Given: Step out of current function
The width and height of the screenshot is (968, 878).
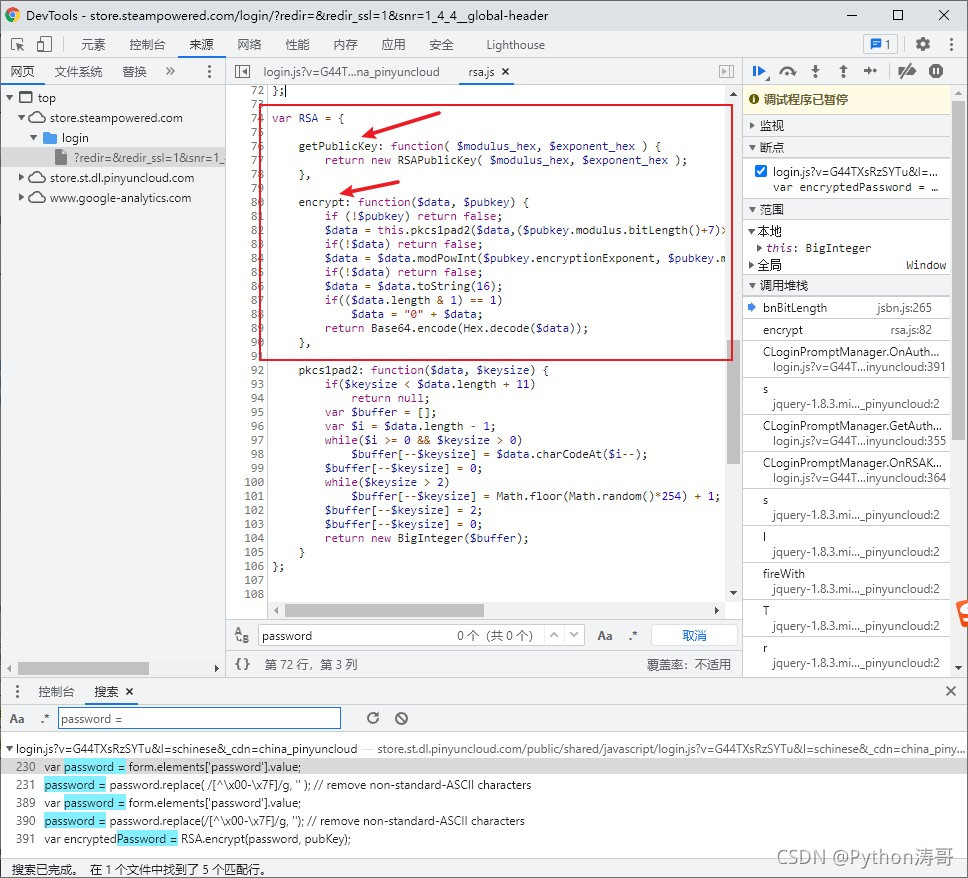Looking at the screenshot, I should (x=843, y=72).
